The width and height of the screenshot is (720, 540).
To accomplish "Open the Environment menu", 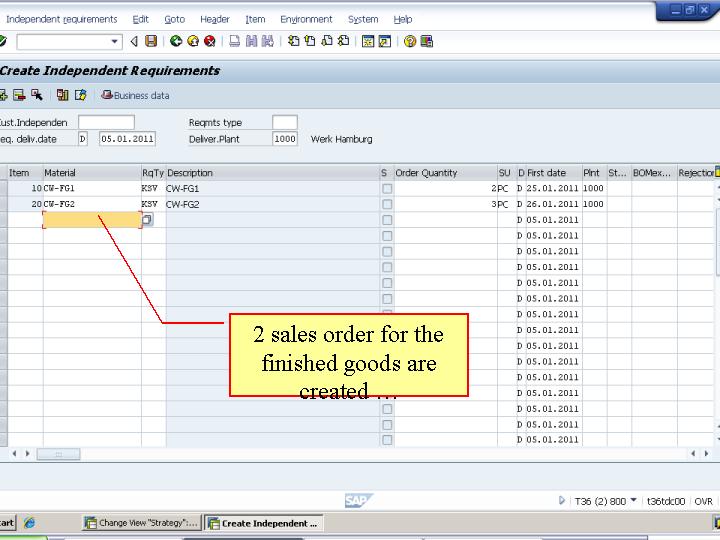I will click(306, 19).
